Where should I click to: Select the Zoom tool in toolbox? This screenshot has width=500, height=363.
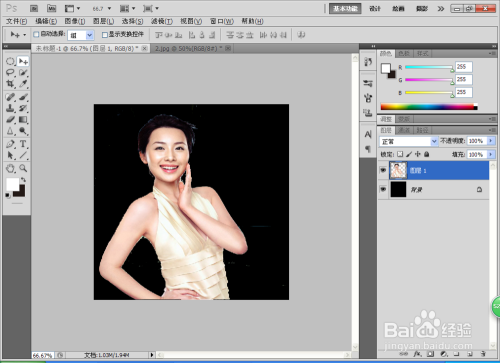pos(23,168)
